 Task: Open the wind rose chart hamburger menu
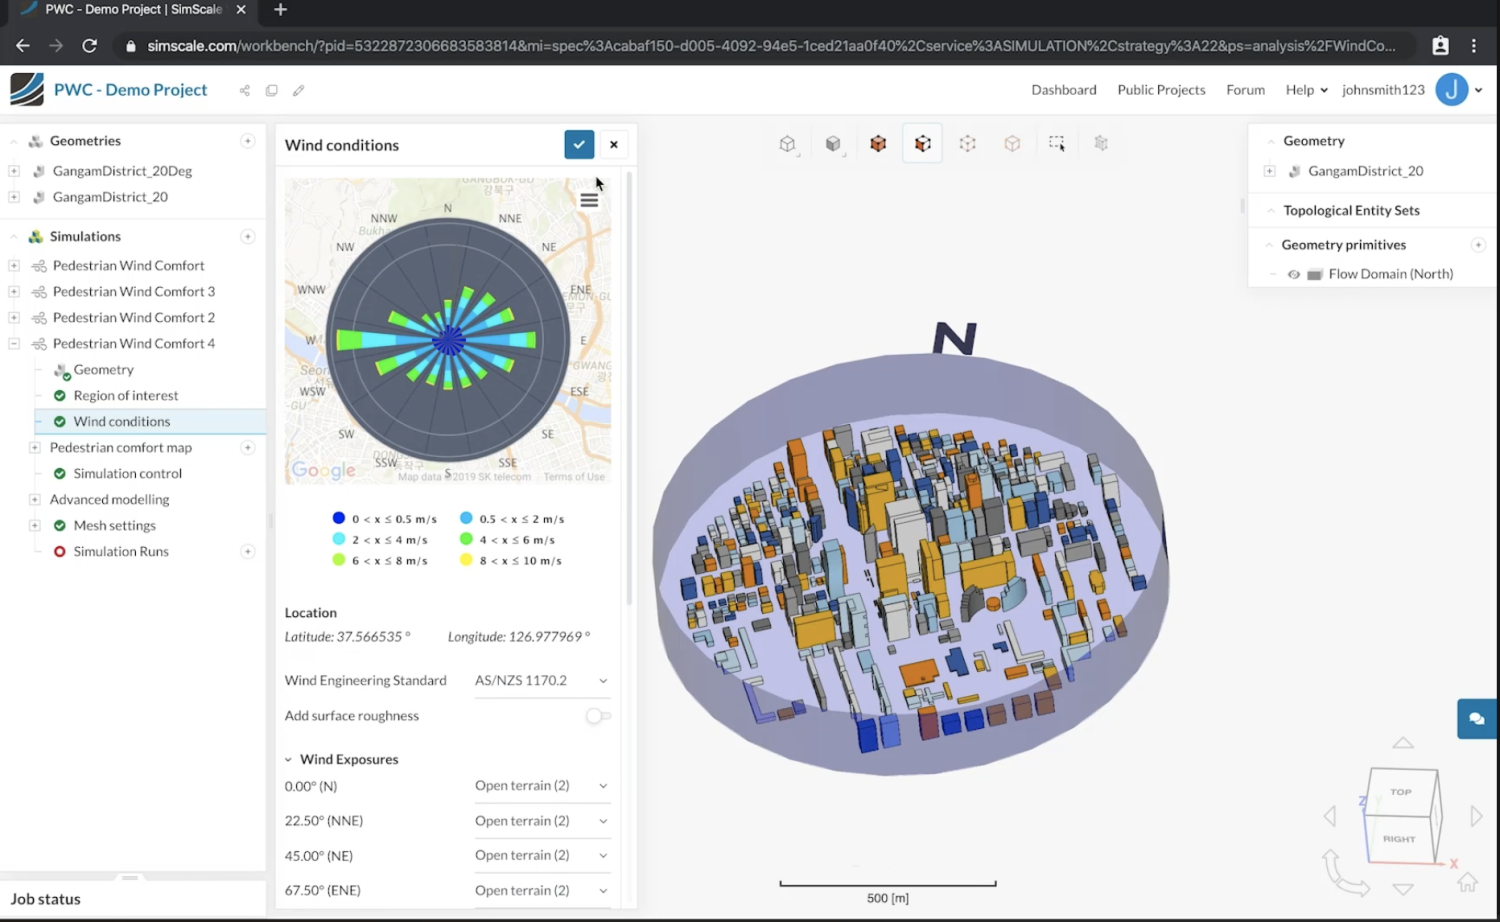coord(589,200)
